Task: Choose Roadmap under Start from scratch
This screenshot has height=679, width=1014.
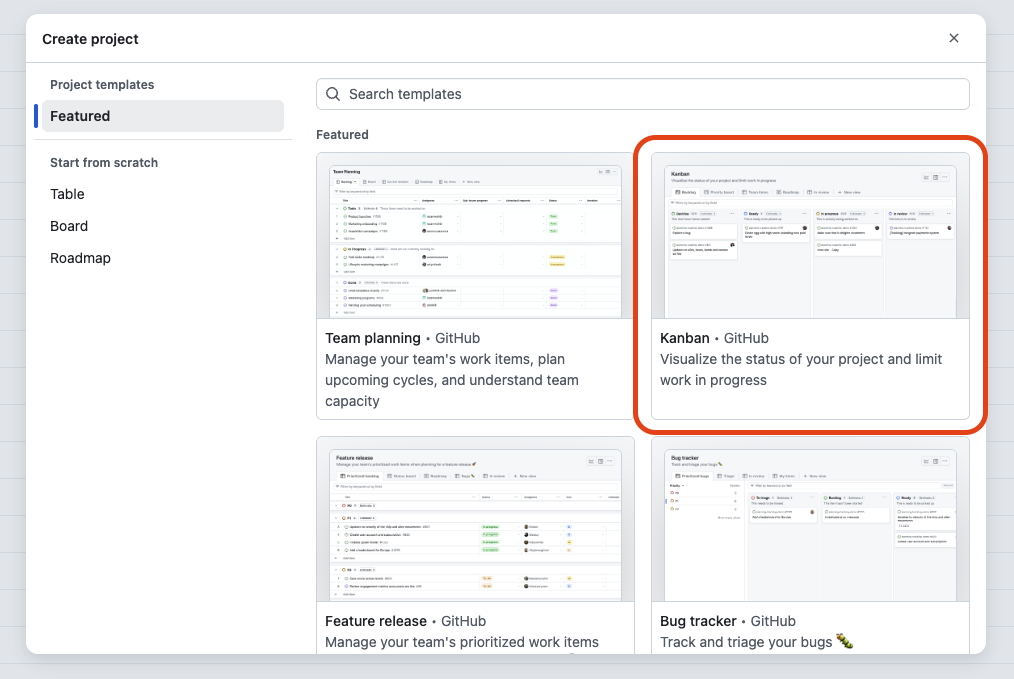Action: pos(80,258)
